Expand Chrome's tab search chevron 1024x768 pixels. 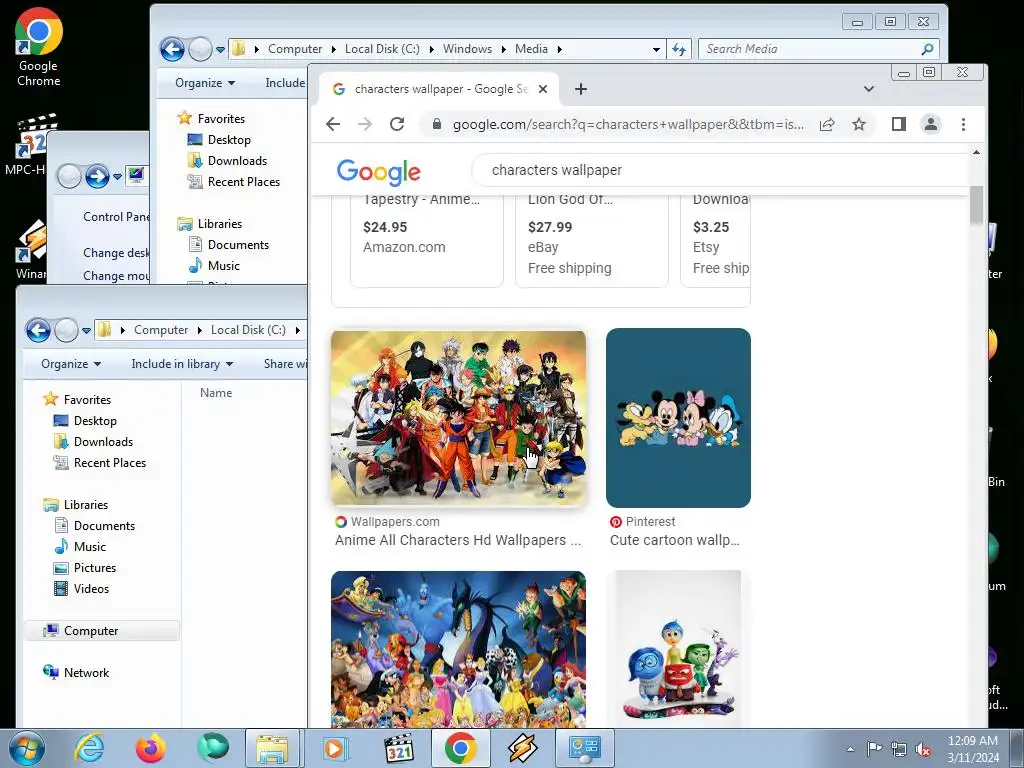pyautogui.click(x=869, y=89)
